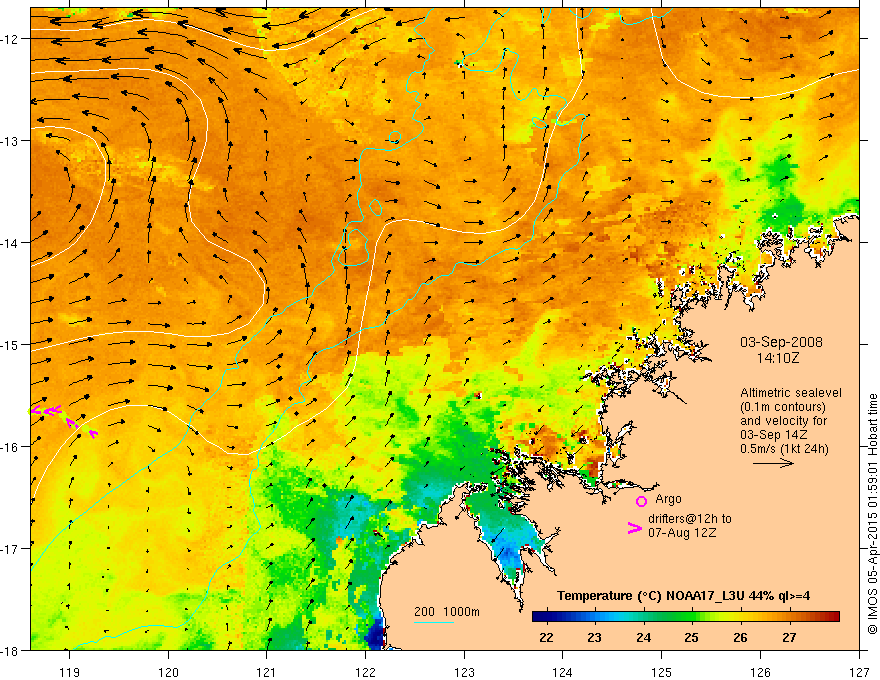Click the longitude axis label 123
The width and height of the screenshot is (880, 680).
pos(464,672)
